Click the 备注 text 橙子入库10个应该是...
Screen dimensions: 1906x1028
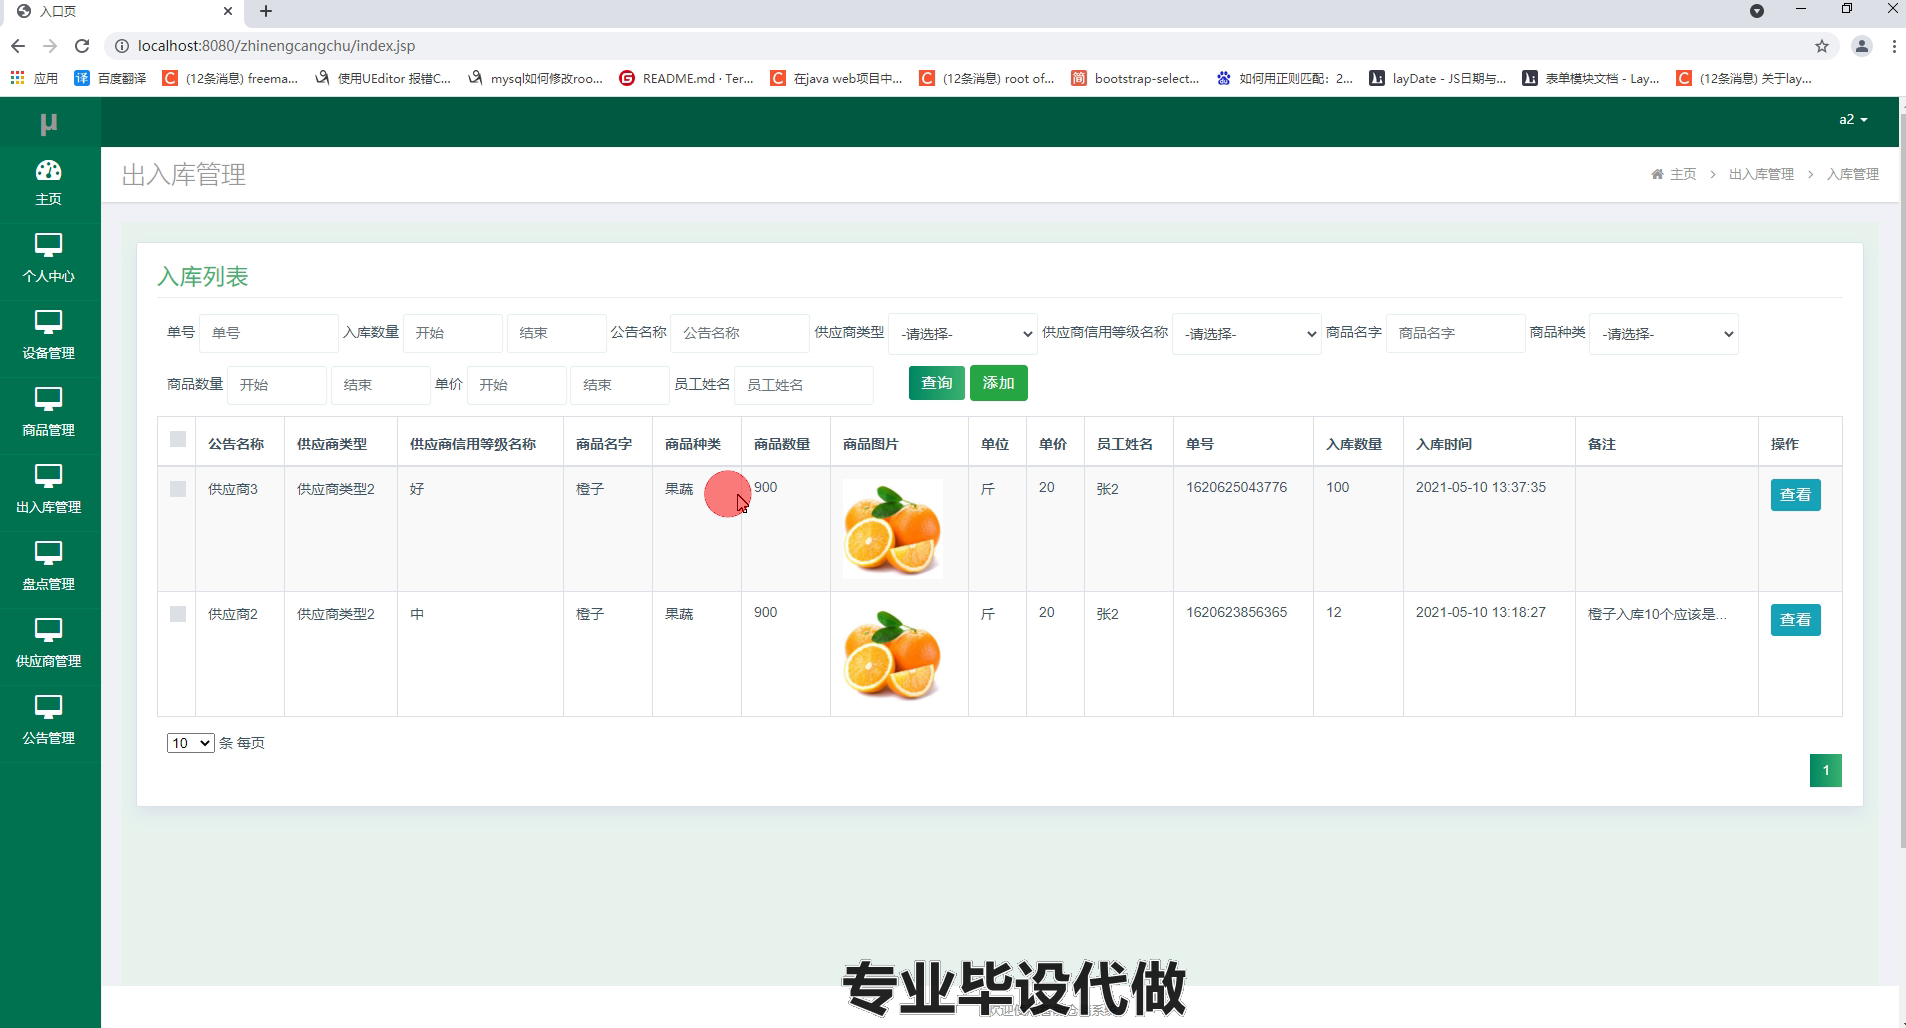pyautogui.click(x=1657, y=614)
